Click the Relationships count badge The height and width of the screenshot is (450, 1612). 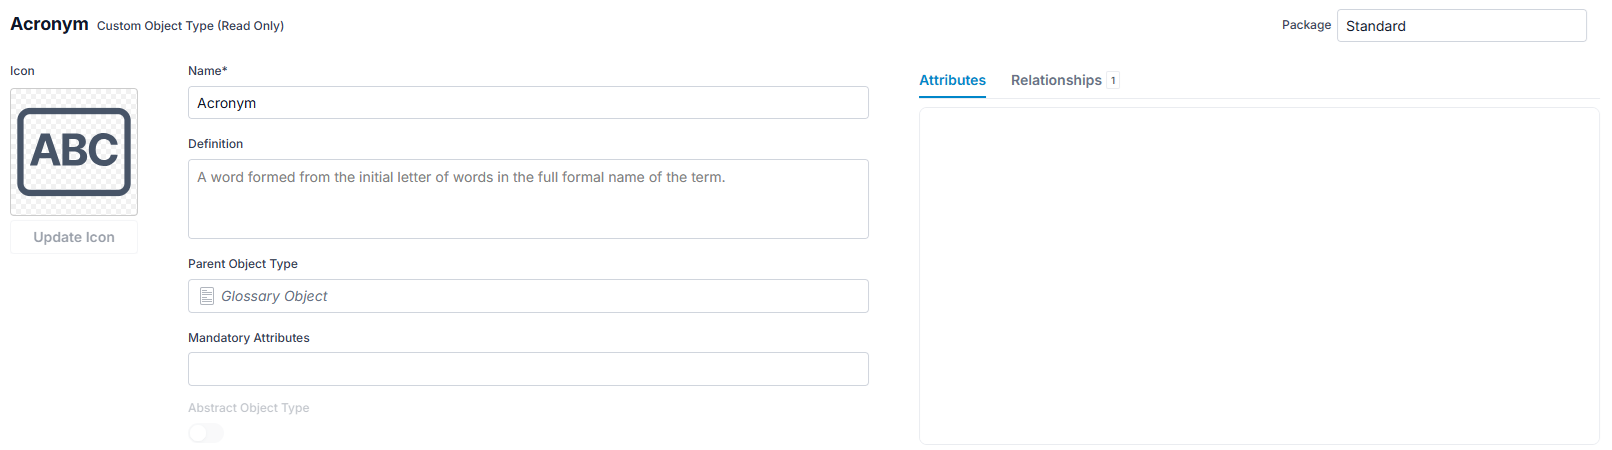[x=1113, y=81]
